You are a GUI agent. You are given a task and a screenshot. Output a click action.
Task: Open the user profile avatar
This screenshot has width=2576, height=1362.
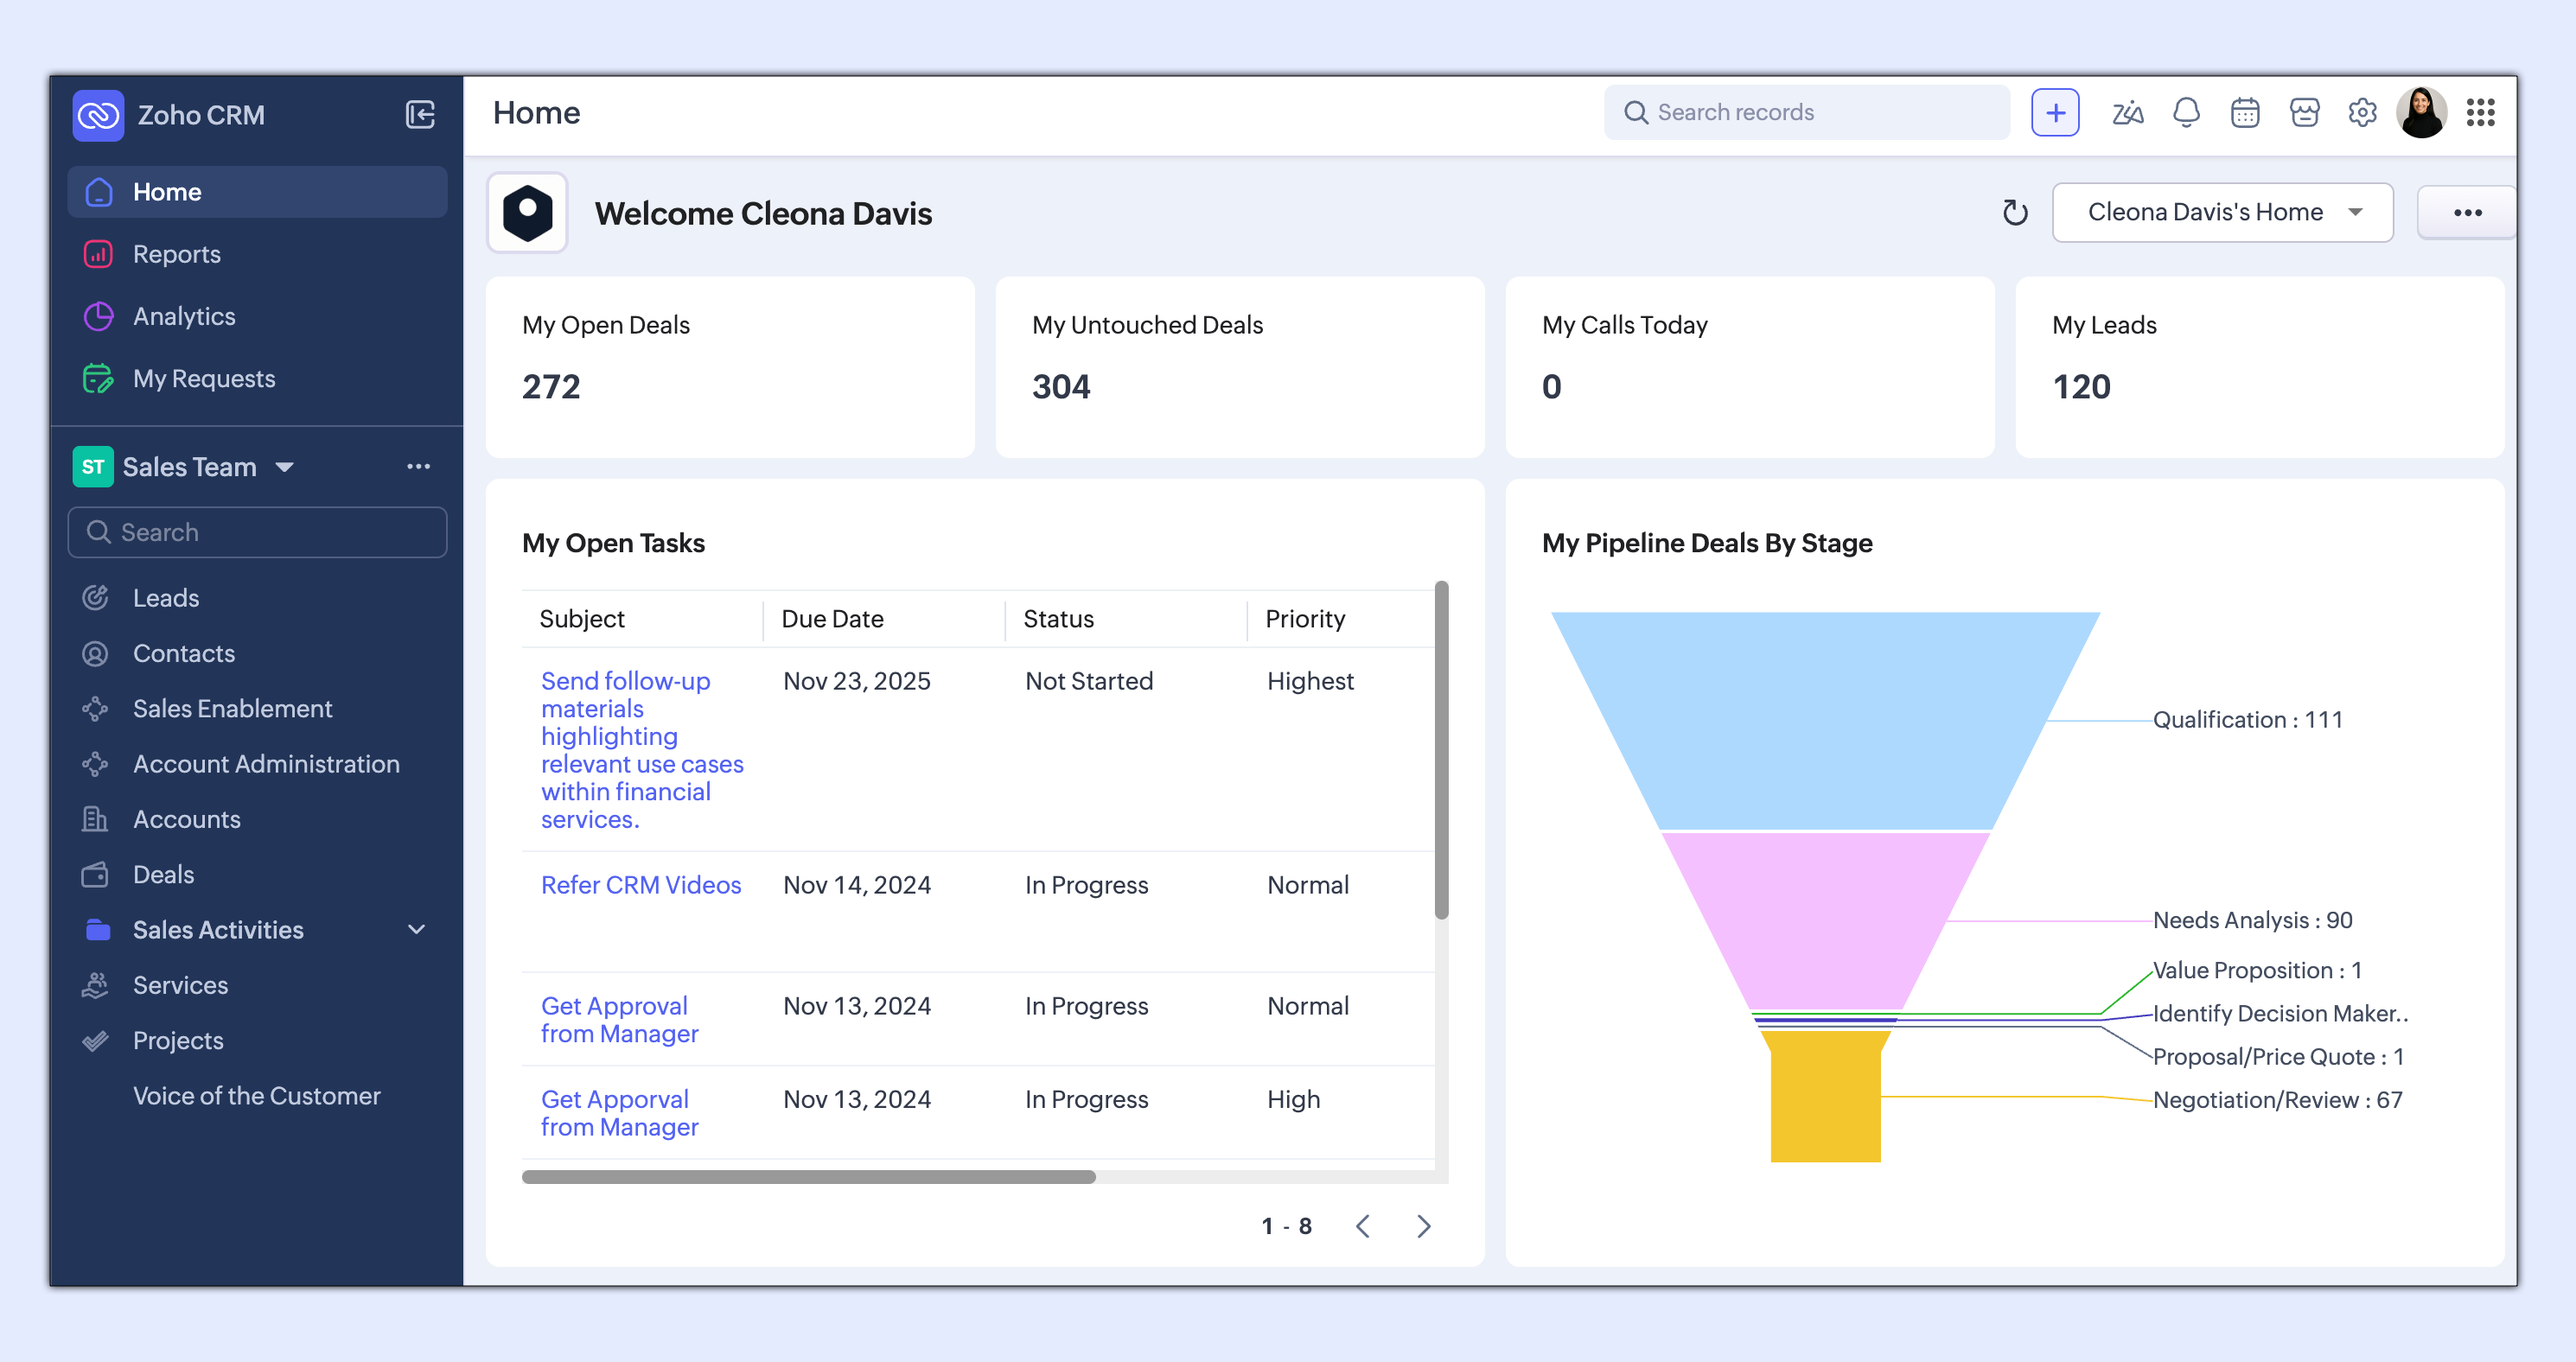(2421, 112)
